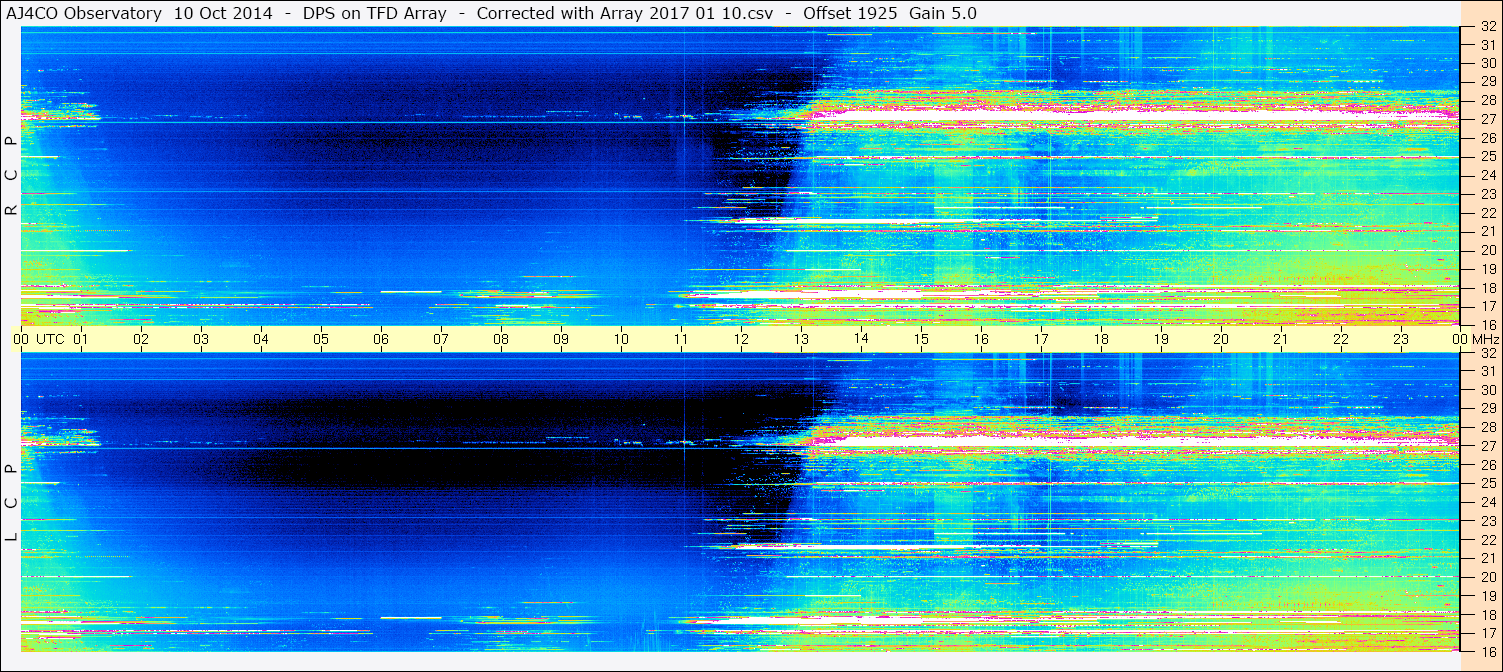Click the 02 hour label on time axis
The height and width of the screenshot is (672, 1503).
click(141, 339)
